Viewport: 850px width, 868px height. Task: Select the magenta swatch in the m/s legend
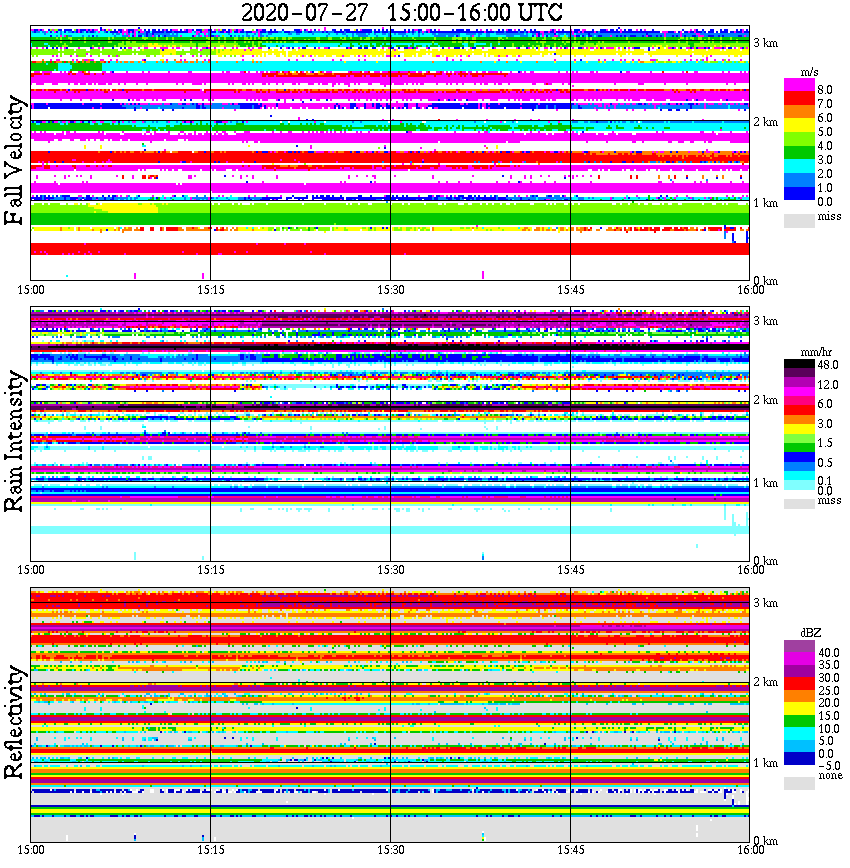[799, 85]
